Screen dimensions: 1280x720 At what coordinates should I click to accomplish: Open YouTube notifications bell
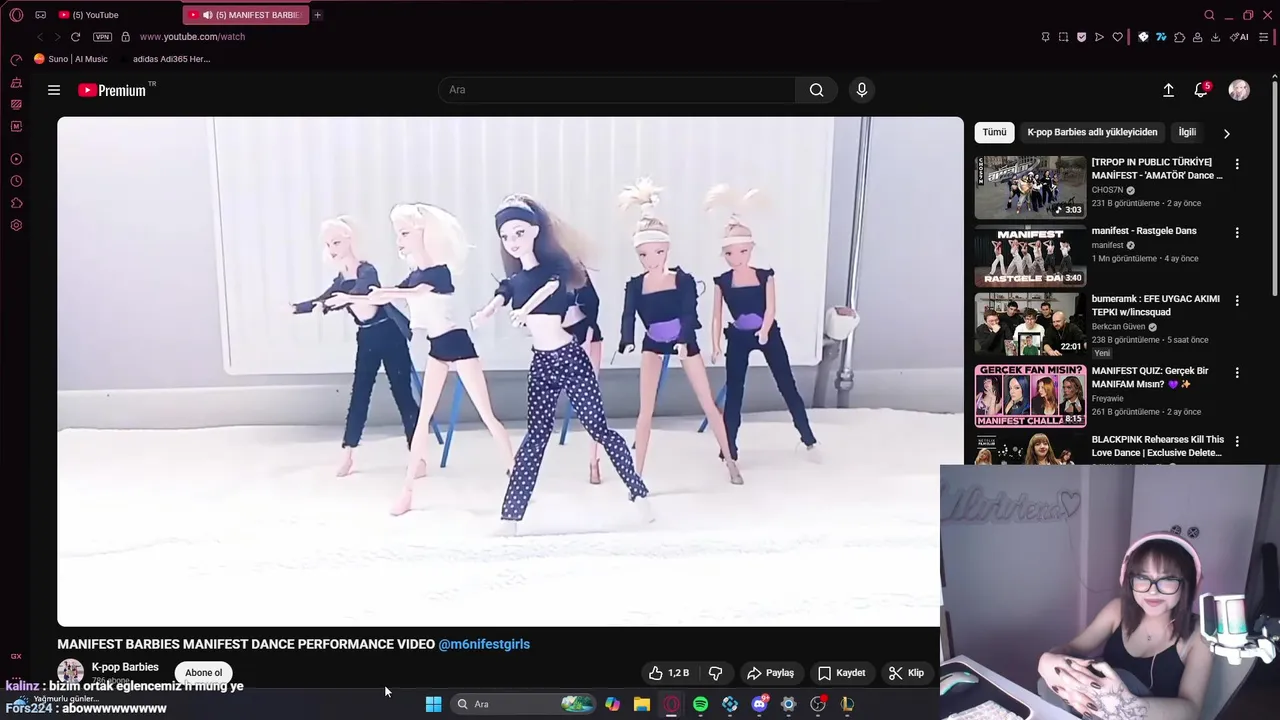(1201, 90)
